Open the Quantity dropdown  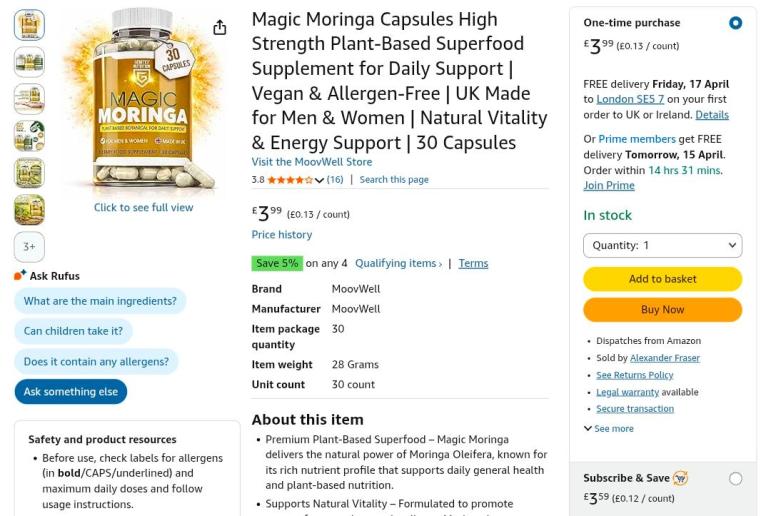click(x=662, y=245)
